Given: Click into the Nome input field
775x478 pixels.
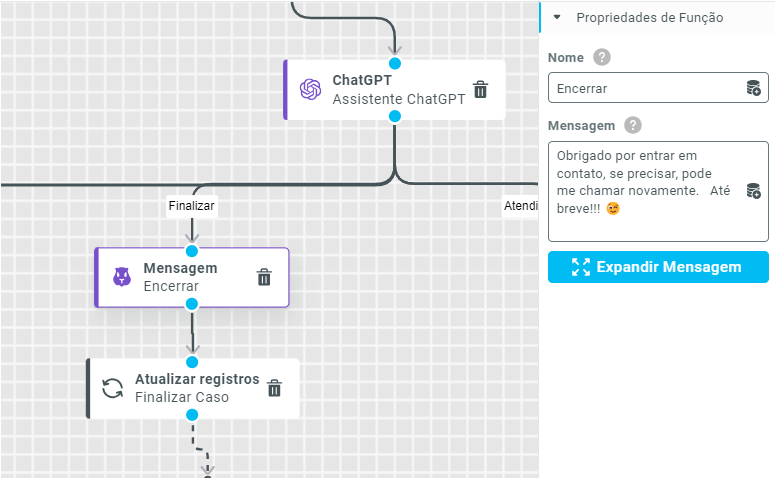Looking at the screenshot, I should tap(645, 88).
